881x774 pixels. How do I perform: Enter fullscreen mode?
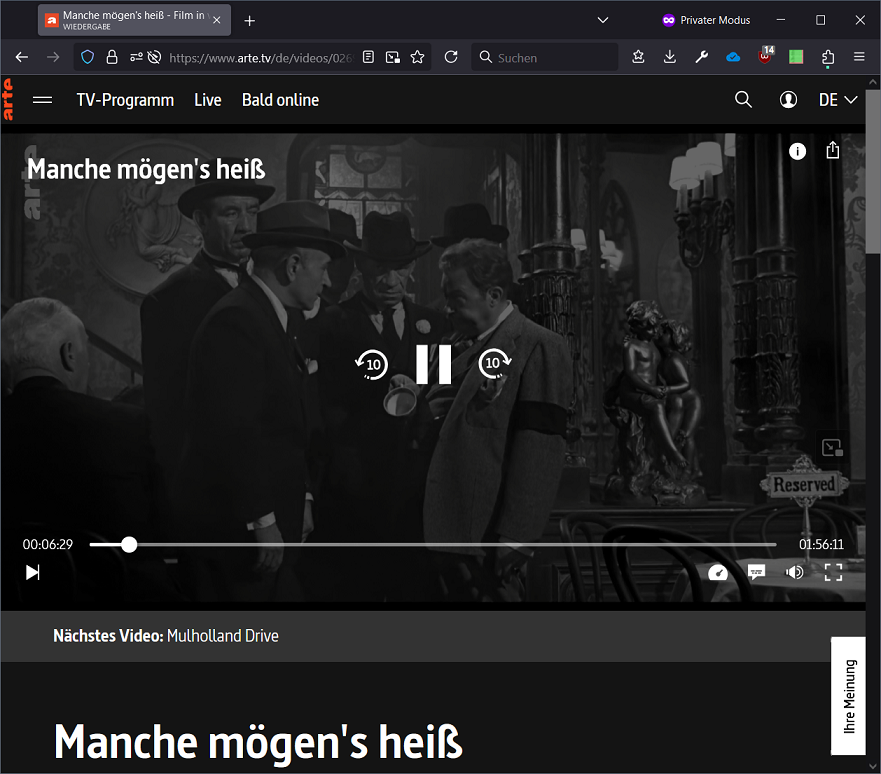[833, 572]
